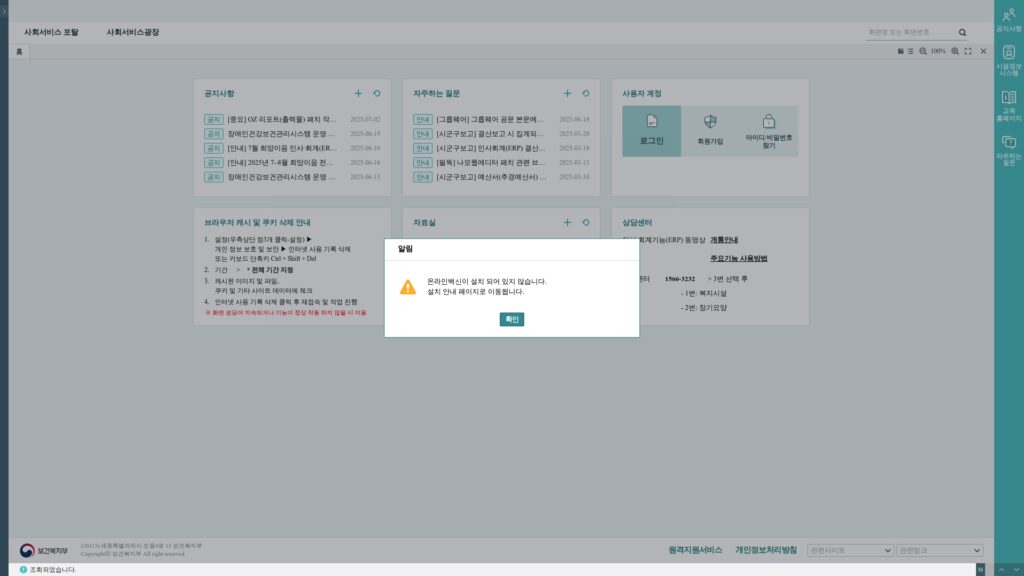Click the up arrow at bottom right
The image size is (1024, 576).
(1002, 570)
